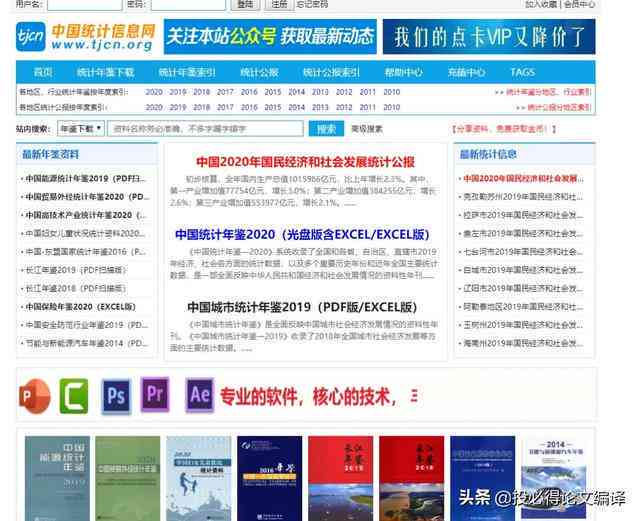
Task: Open 中国-东盟国家统计年鉴2016 list item
Action: pos(85,252)
